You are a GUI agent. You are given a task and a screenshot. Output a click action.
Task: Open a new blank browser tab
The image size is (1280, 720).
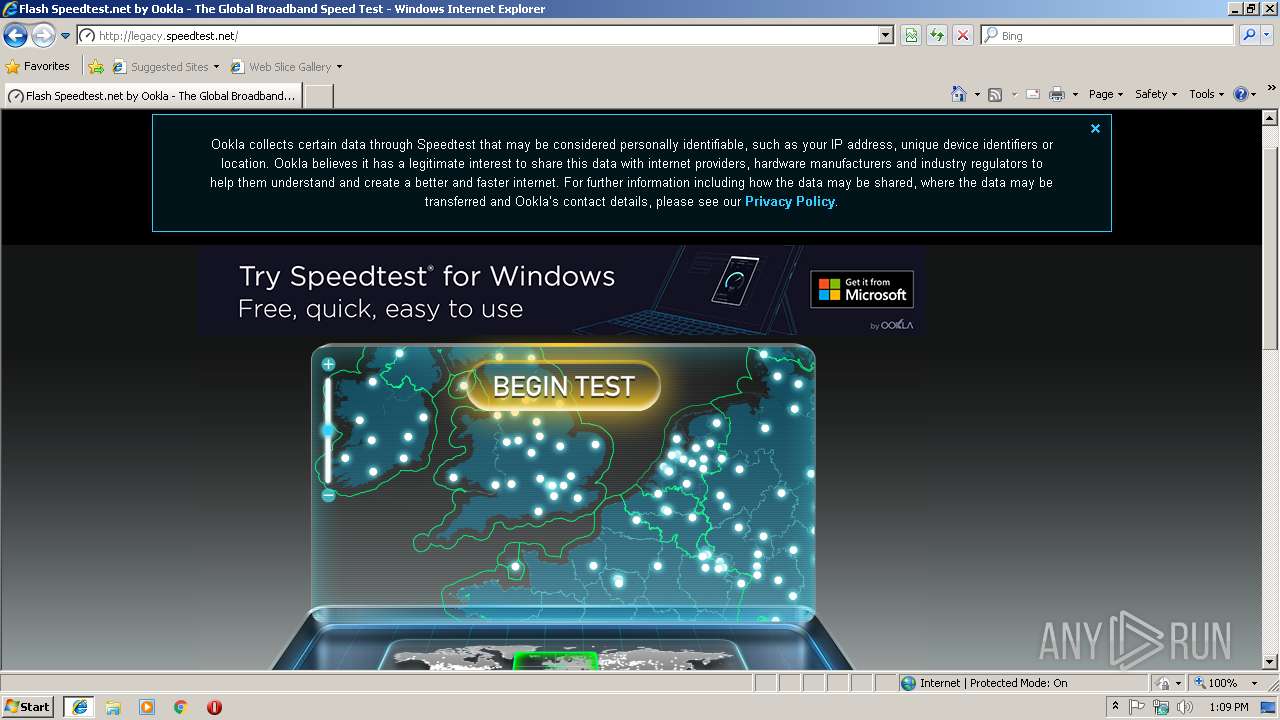318,96
